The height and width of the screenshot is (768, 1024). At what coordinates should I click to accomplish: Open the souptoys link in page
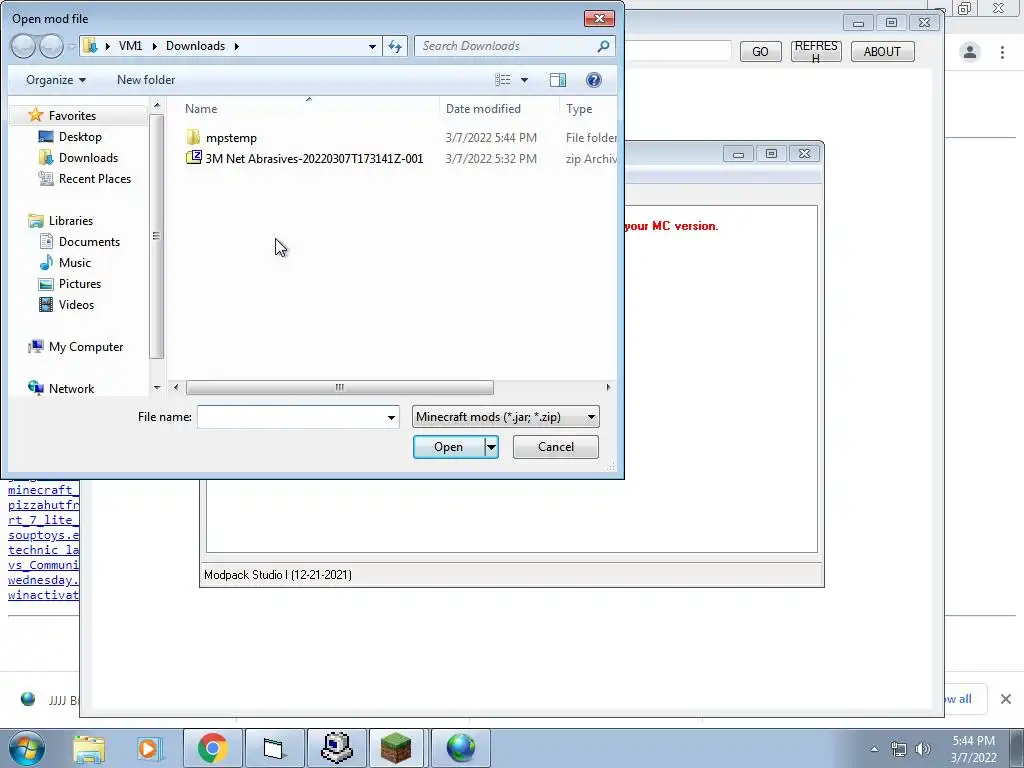point(43,535)
